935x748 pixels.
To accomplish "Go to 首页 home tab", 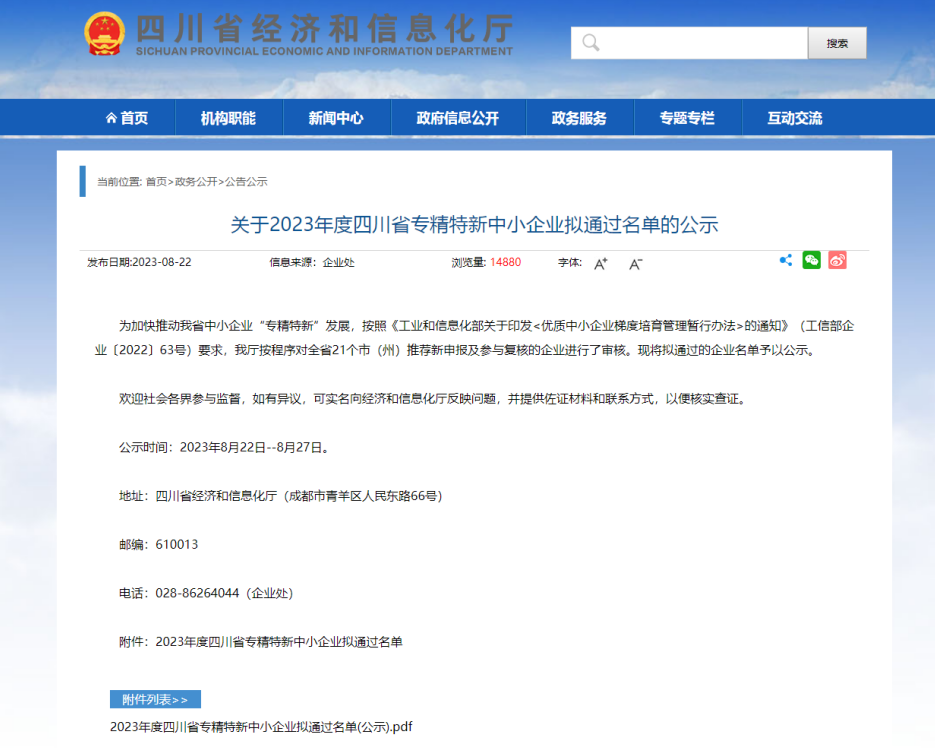I will pyautogui.click(x=127, y=118).
